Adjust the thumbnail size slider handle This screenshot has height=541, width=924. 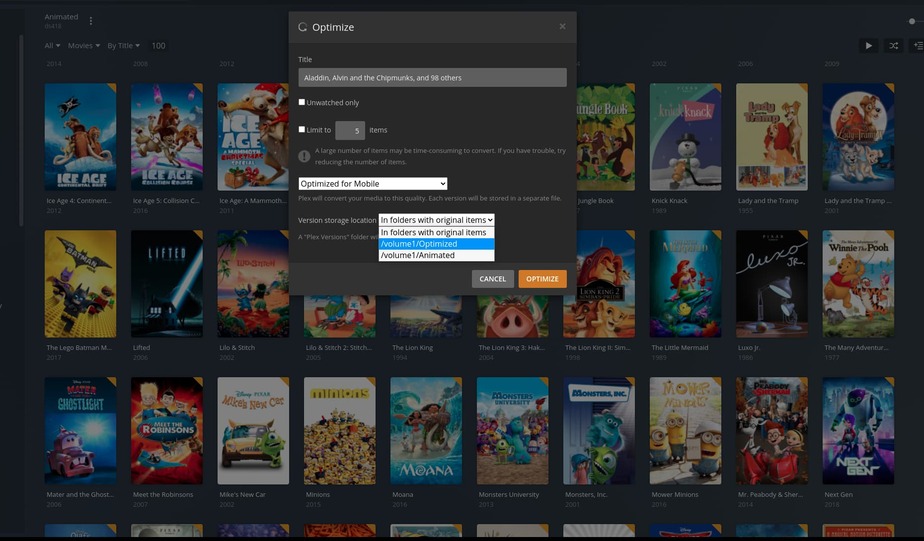click(912, 21)
